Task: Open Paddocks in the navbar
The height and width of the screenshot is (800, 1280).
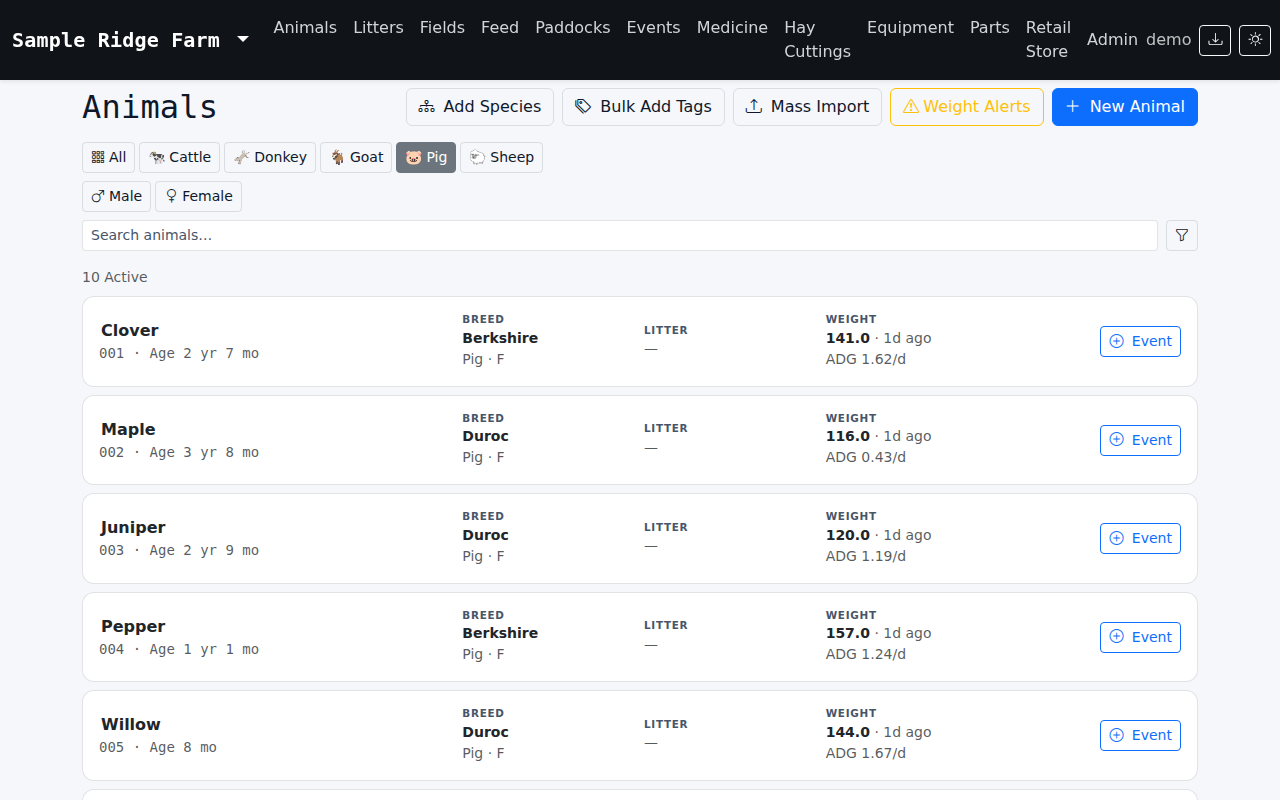Action: [572, 28]
